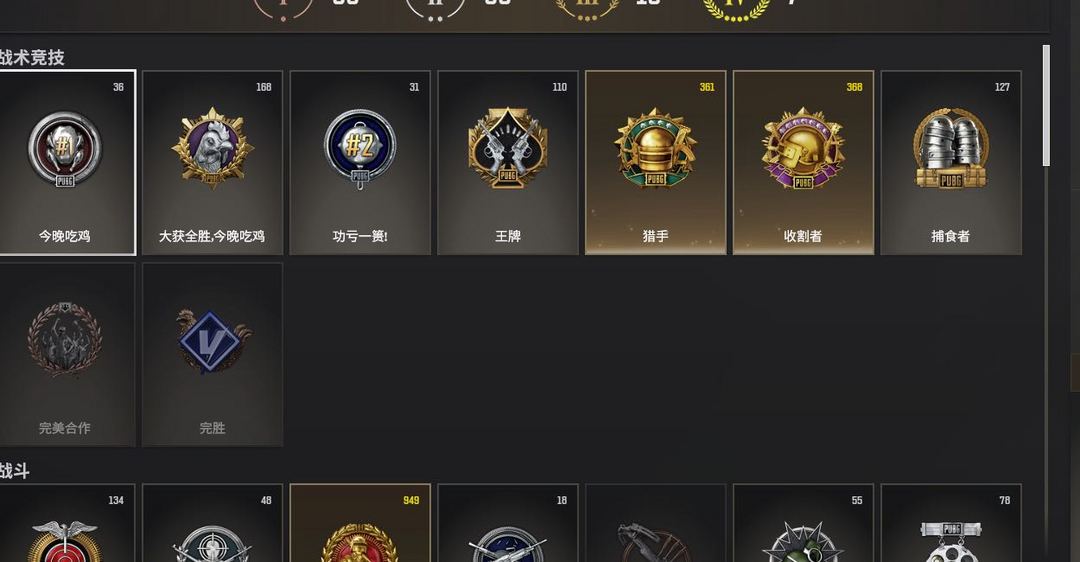This screenshot has width=1080, height=562.
Task: Choose the 收割者 purple ribbon medal
Action: pos(803,163)
